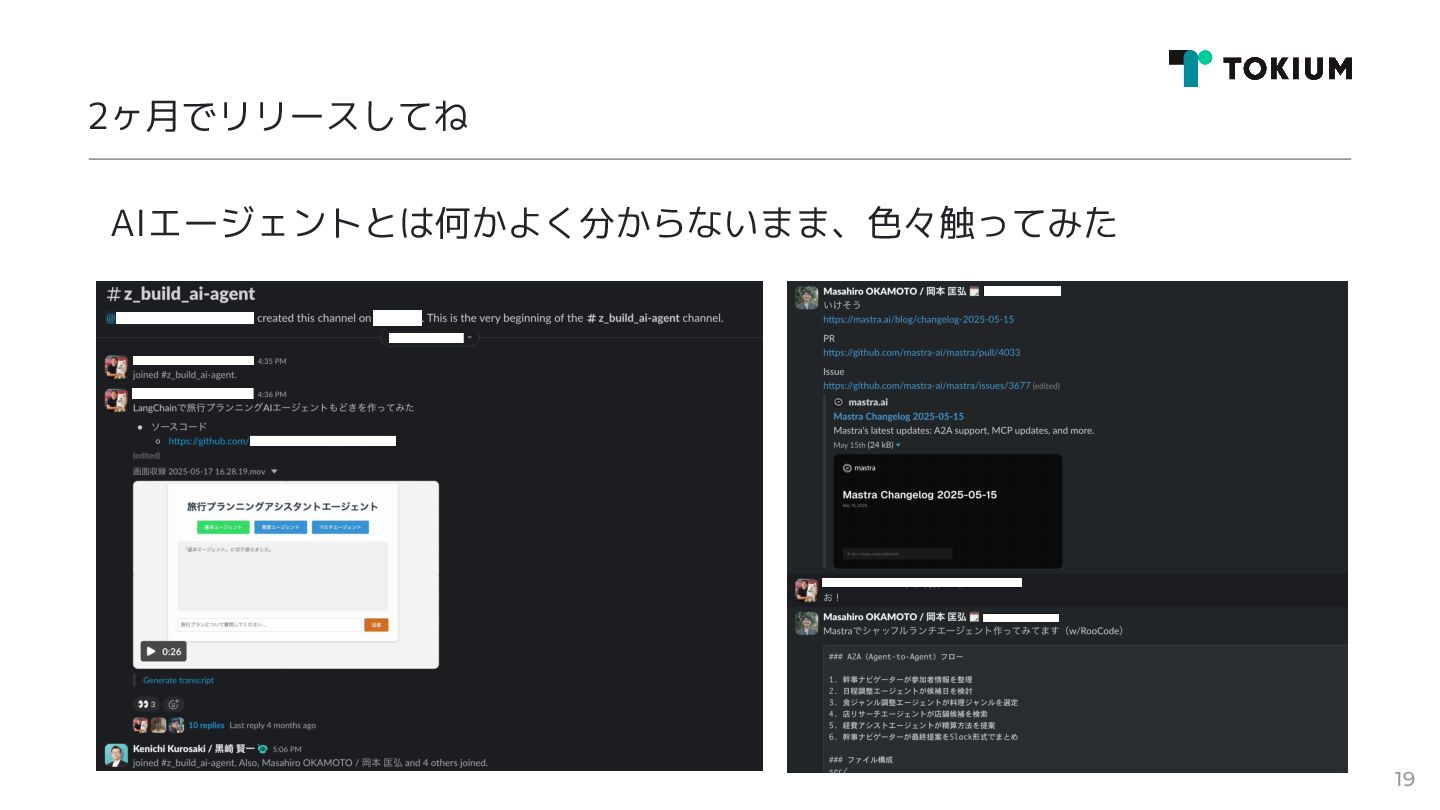
Task: Click the avatar beside the 4:35 PM message
Action: pyautogui.click(x=116, y=367)
